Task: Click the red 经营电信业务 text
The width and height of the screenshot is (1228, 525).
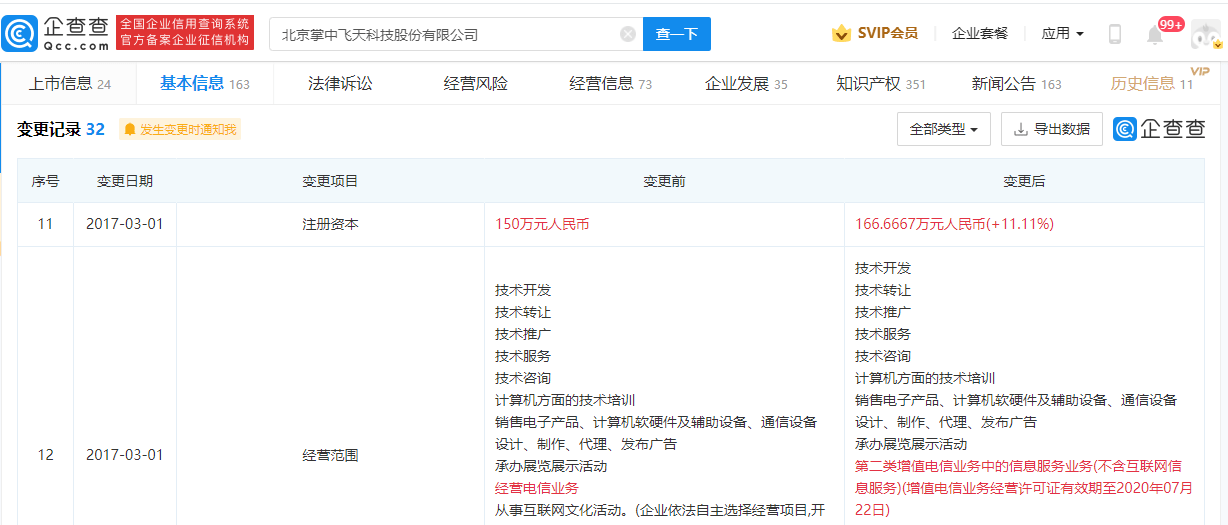Action: click(537, 488)
